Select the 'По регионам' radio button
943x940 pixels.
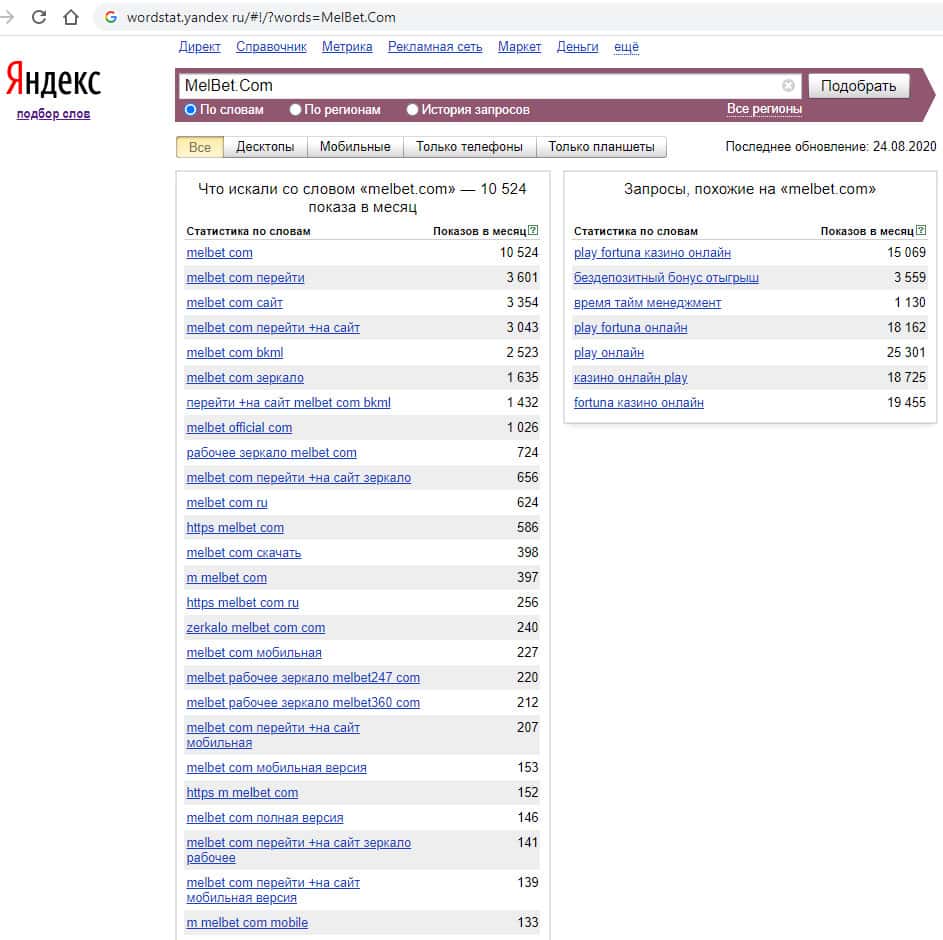pyautogui.click(x=295, y=110)
